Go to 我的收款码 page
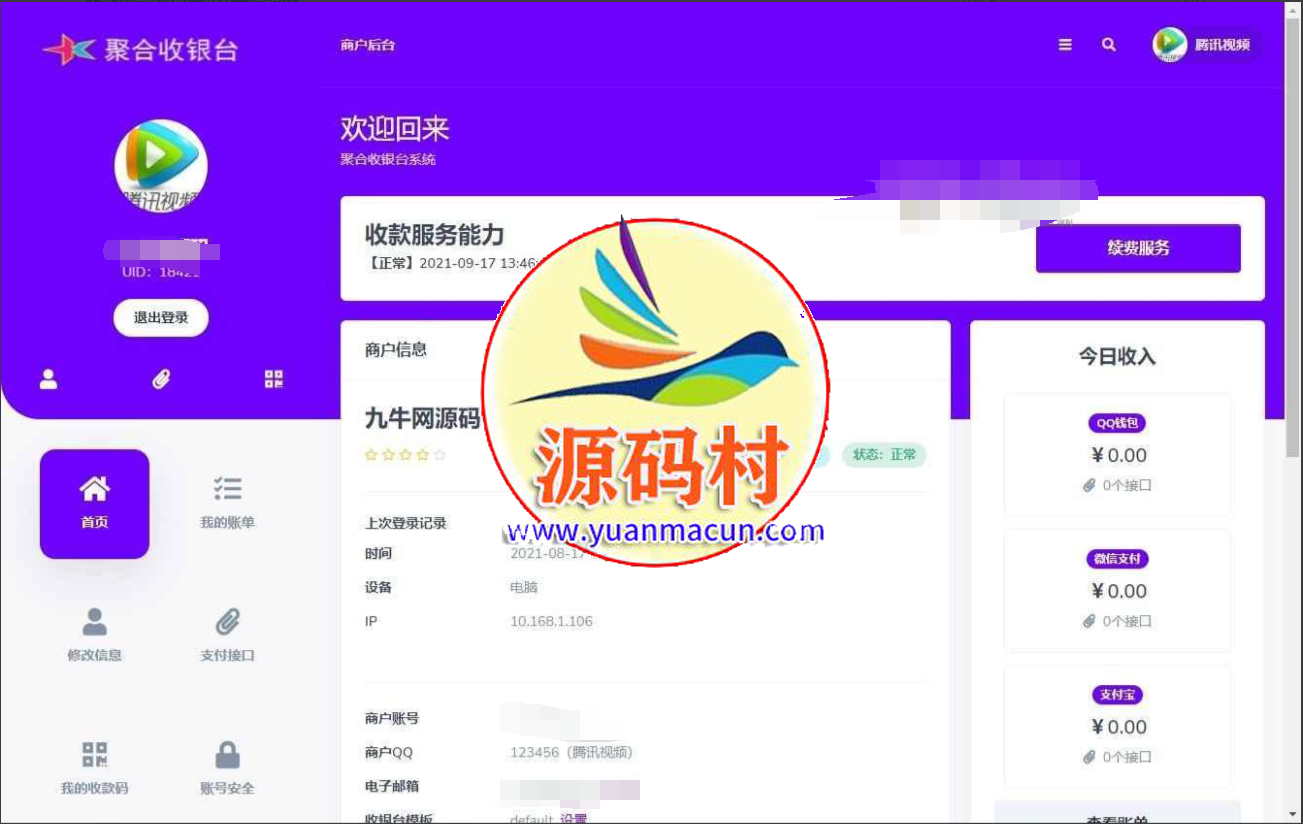Screen dimensions: 1303x824 click(x=94, y=767)
